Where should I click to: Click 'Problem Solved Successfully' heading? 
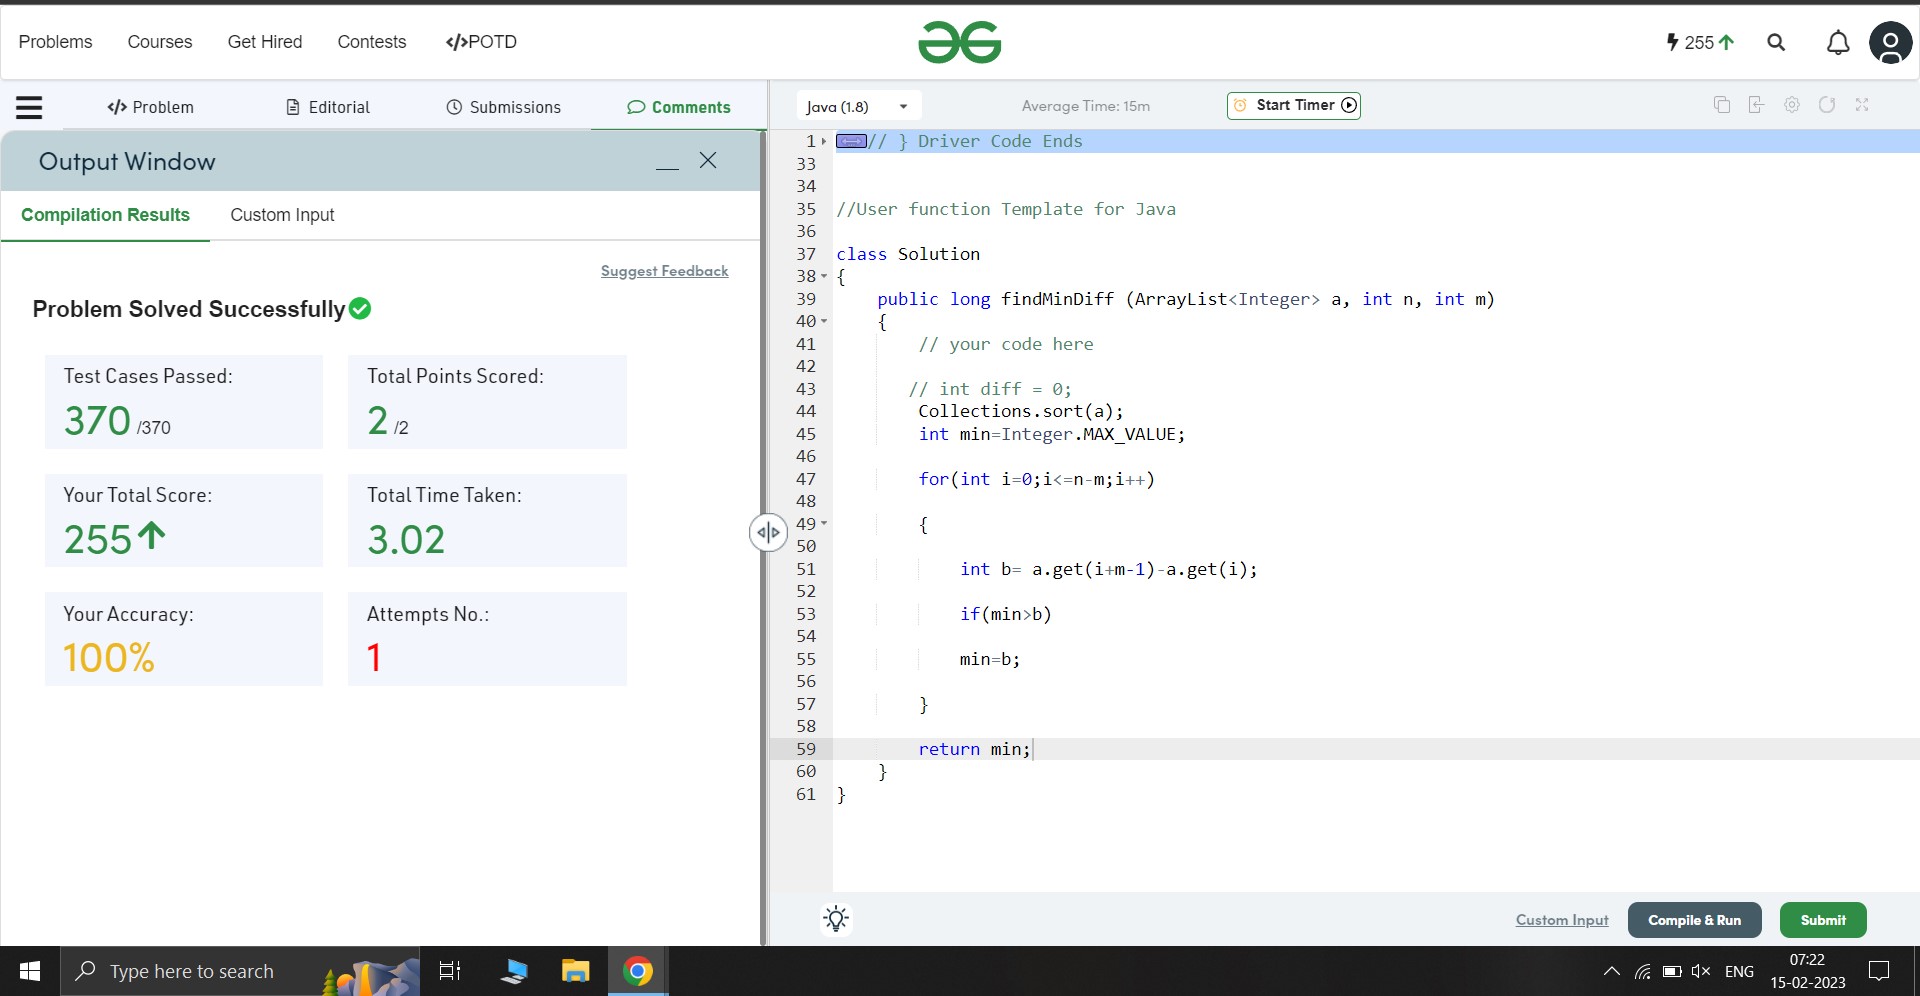(189, 309)
